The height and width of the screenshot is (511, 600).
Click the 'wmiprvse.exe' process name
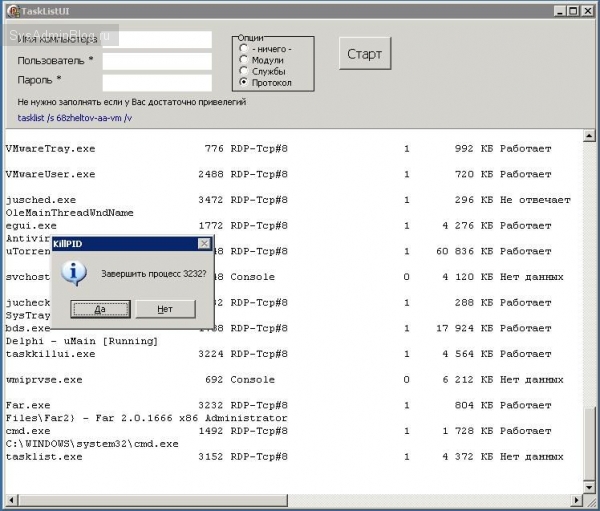click(x=44, y=380)
